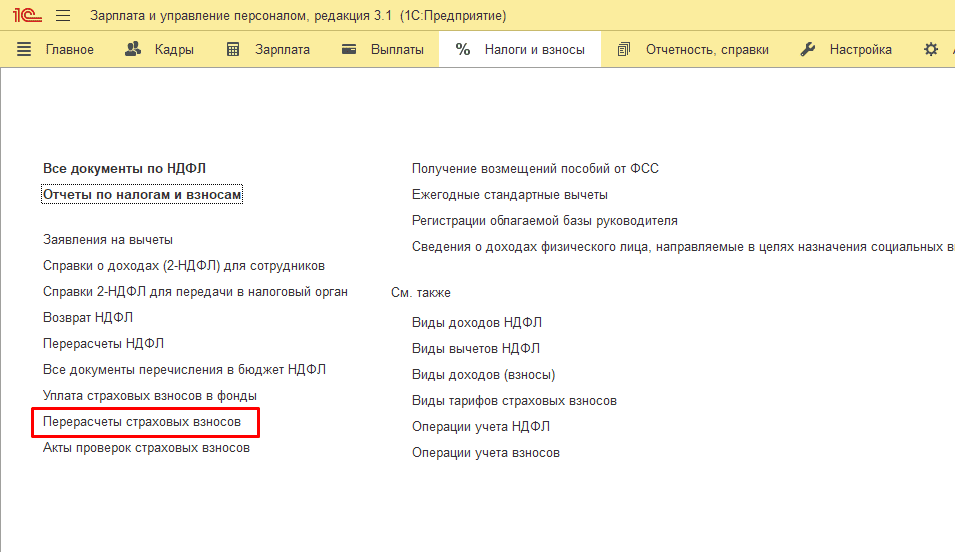Open Перерасчеты страховых взносов

142,422
